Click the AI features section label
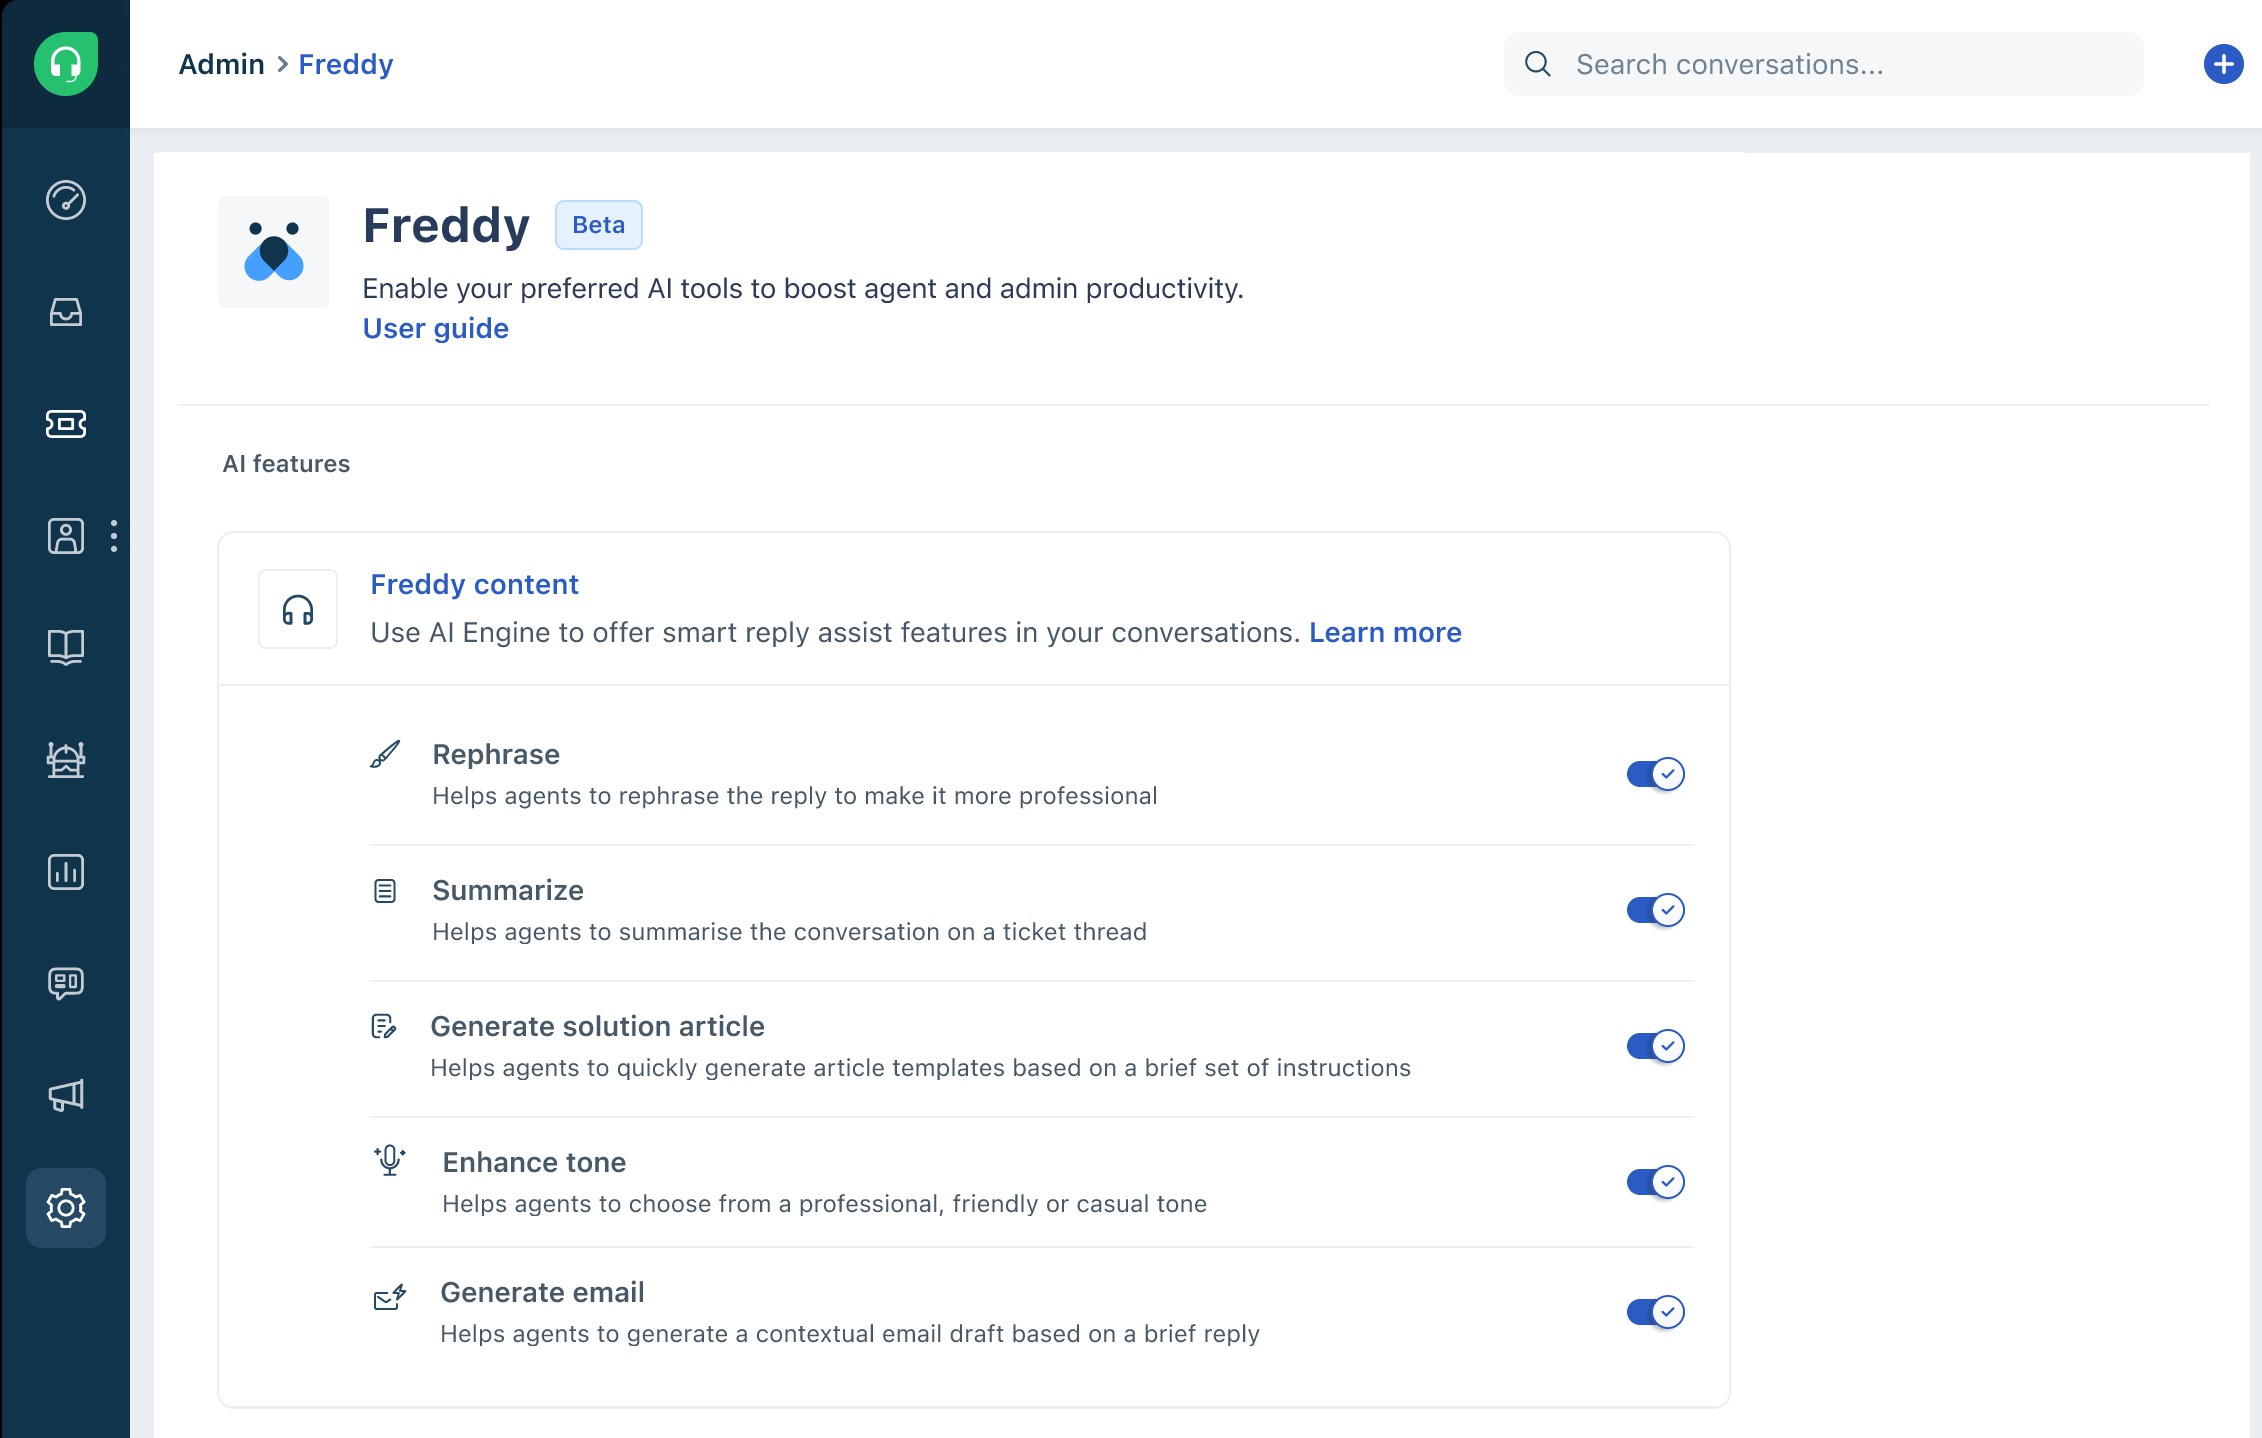The image size is (2262, 1438). (286, 464)
